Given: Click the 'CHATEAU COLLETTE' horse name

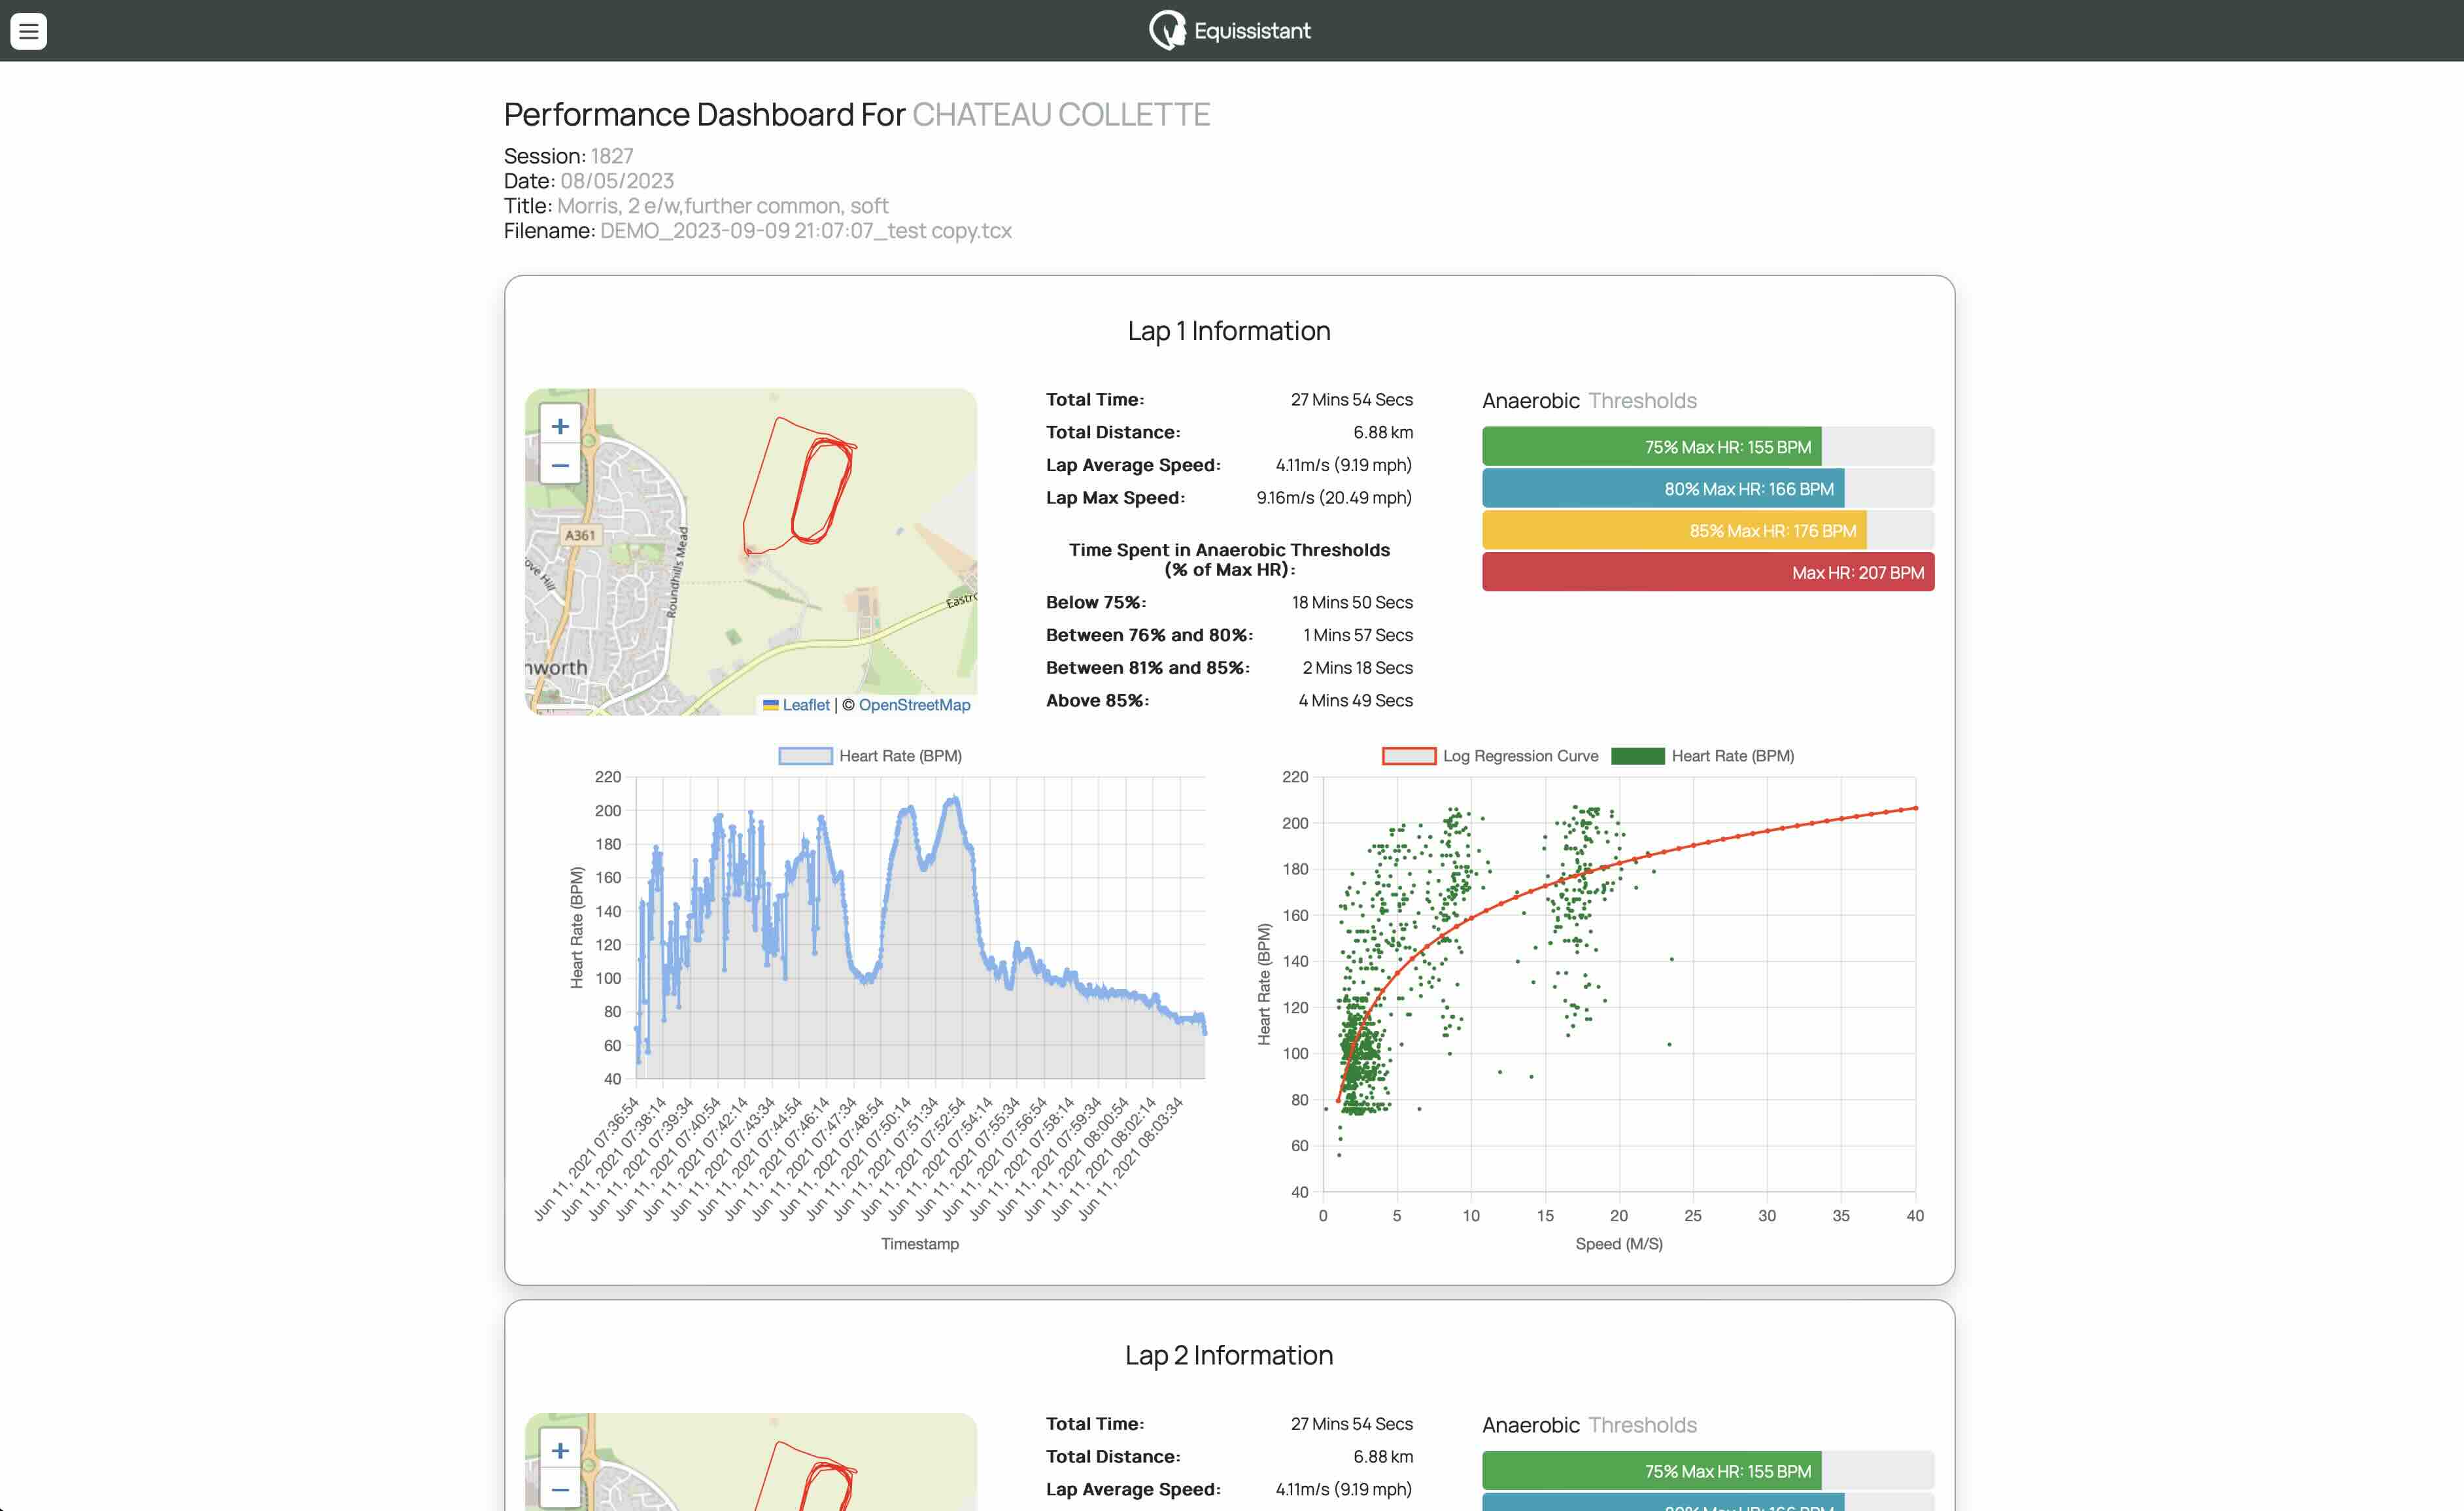Looking at the screenshot, I should 1061,115.
